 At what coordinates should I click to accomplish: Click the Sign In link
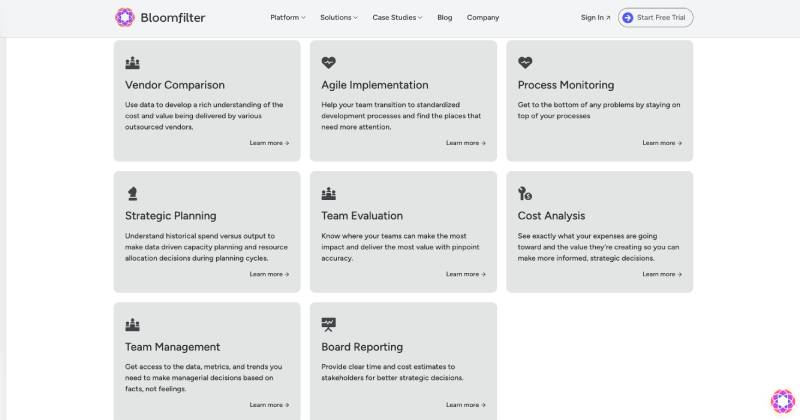point(595,17)
